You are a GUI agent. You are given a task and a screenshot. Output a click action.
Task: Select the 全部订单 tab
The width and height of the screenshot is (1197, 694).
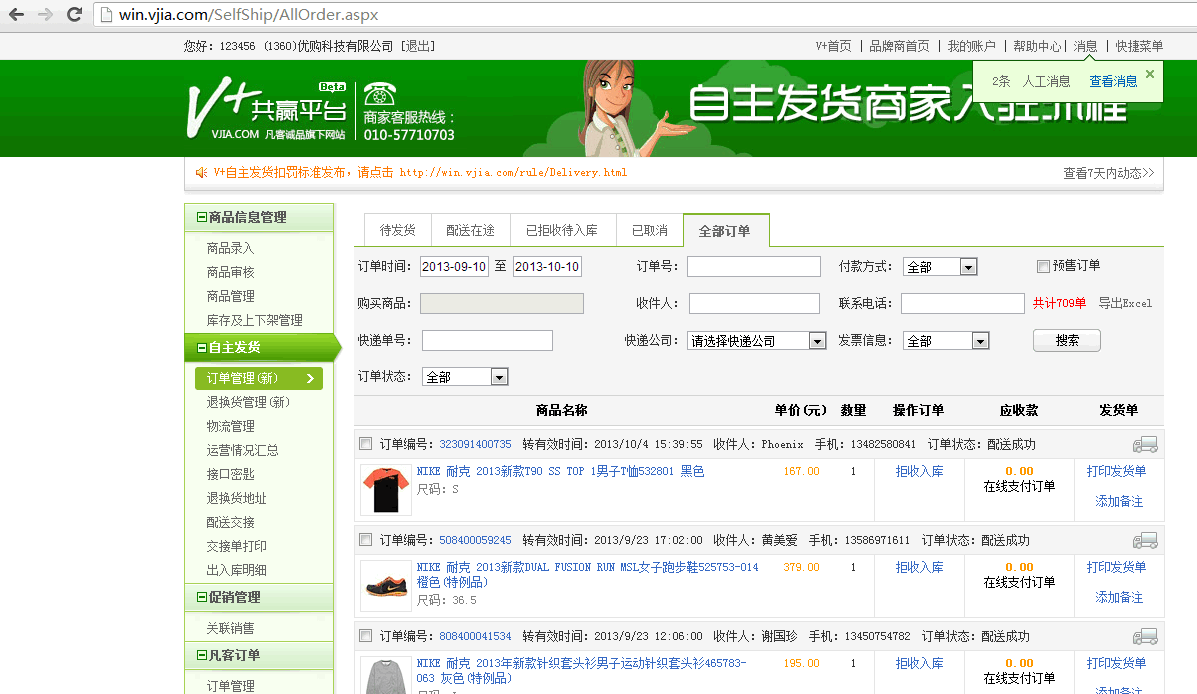[725, 231]
